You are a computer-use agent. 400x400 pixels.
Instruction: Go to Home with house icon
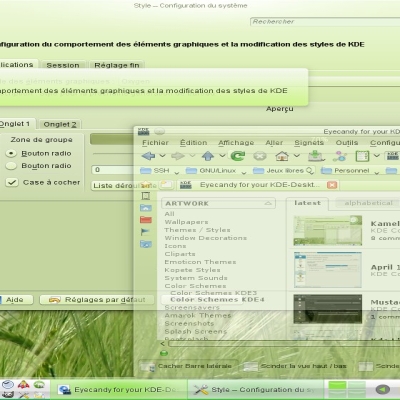(x=282, y=156)
